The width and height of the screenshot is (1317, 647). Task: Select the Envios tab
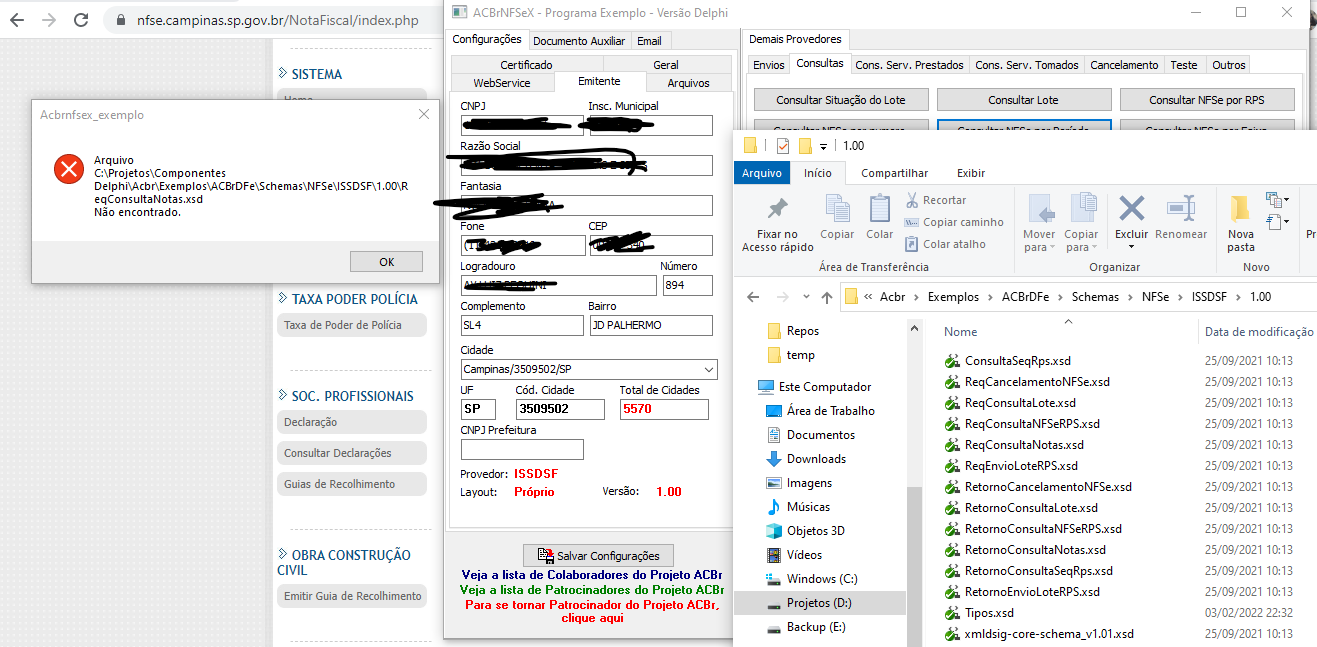pyautogui.click(x=769, y=65)
